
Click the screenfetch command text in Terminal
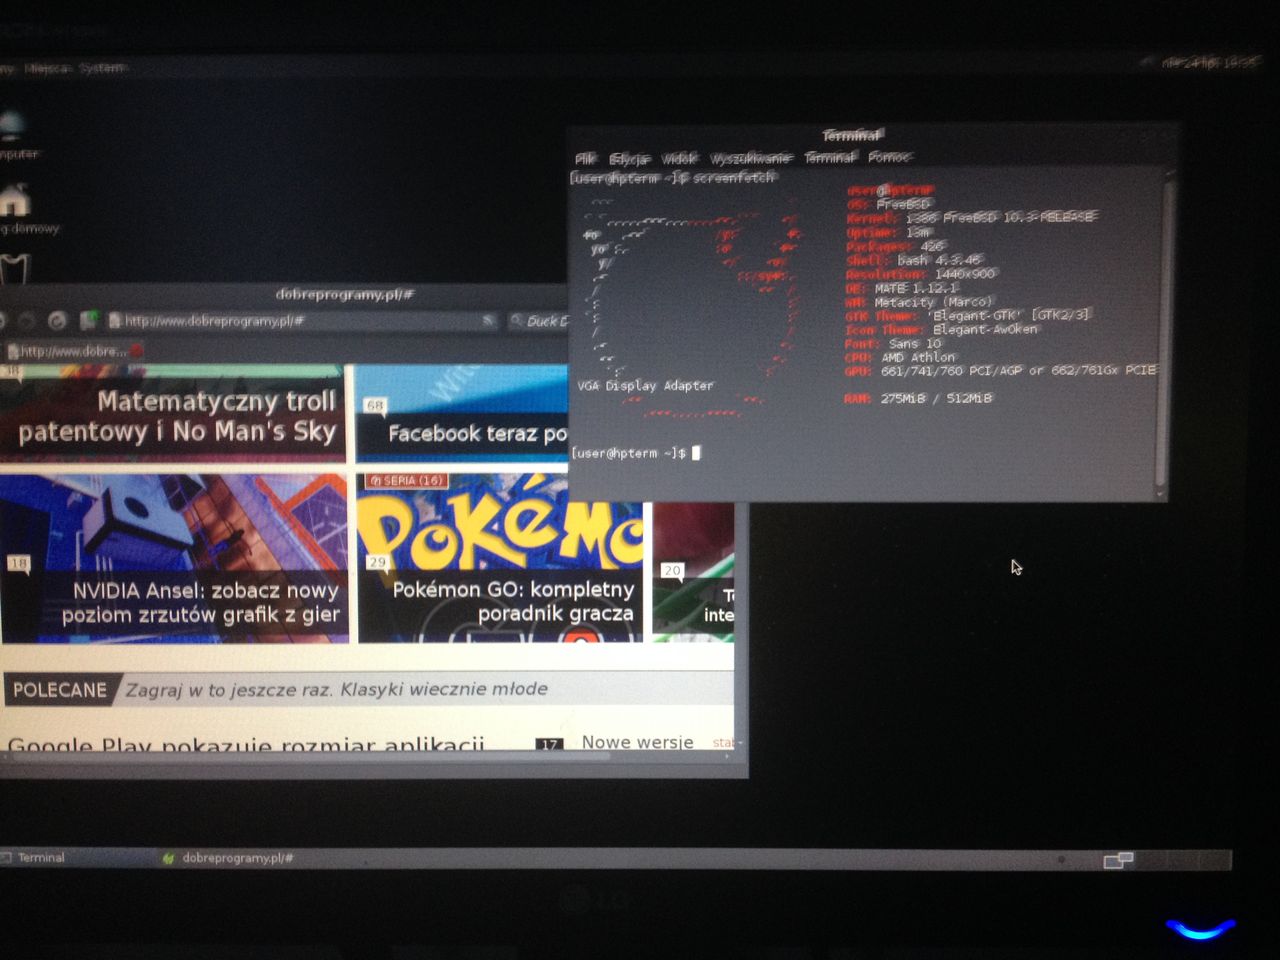point(734,178)
